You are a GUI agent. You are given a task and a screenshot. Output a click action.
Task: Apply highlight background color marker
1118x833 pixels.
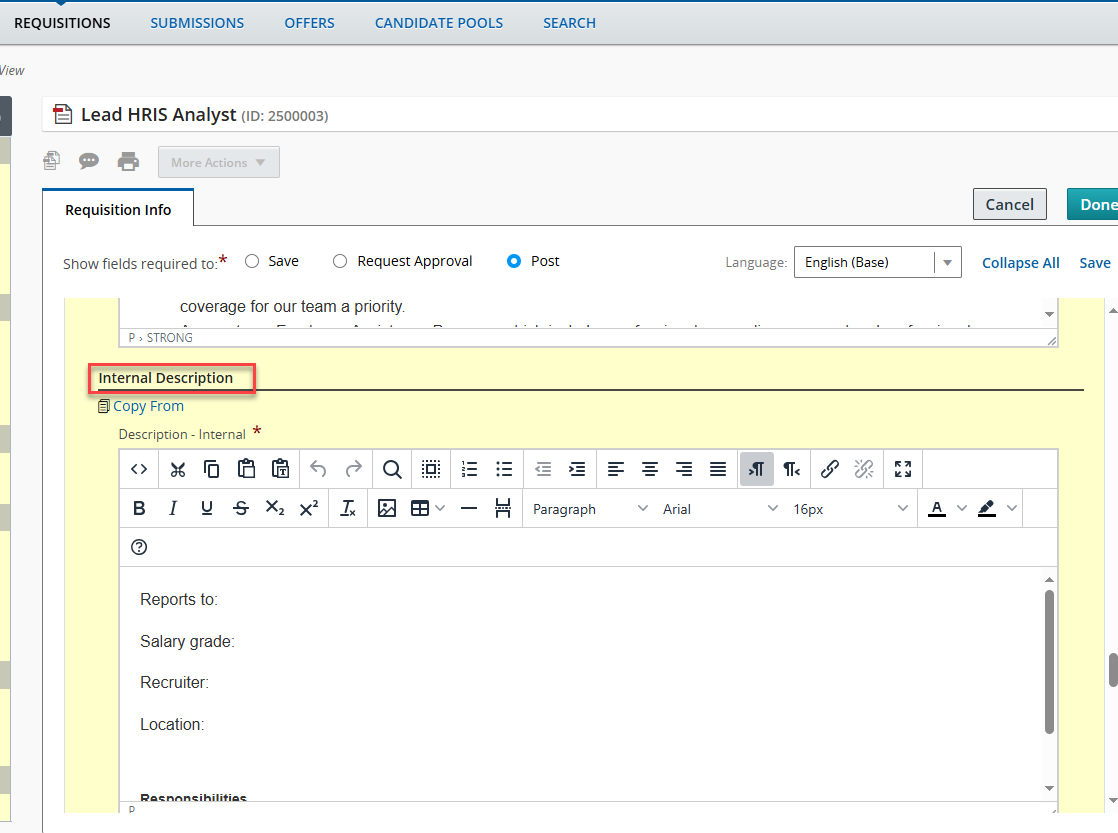pyautogui.click(x=987, y=509)
